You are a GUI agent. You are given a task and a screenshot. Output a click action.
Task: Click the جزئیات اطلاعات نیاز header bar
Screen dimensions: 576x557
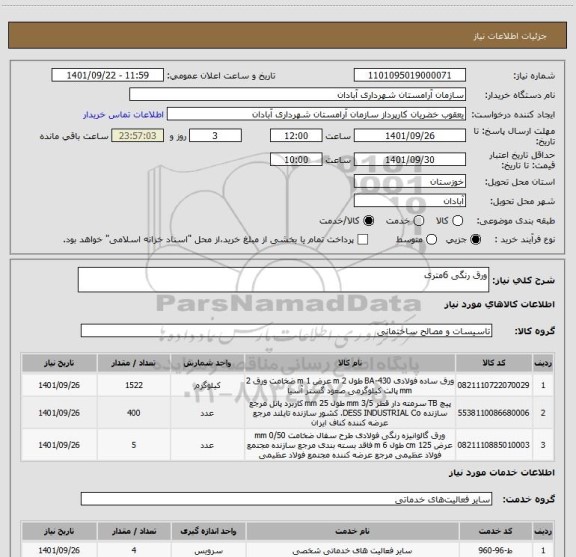[x=287, y=35]
